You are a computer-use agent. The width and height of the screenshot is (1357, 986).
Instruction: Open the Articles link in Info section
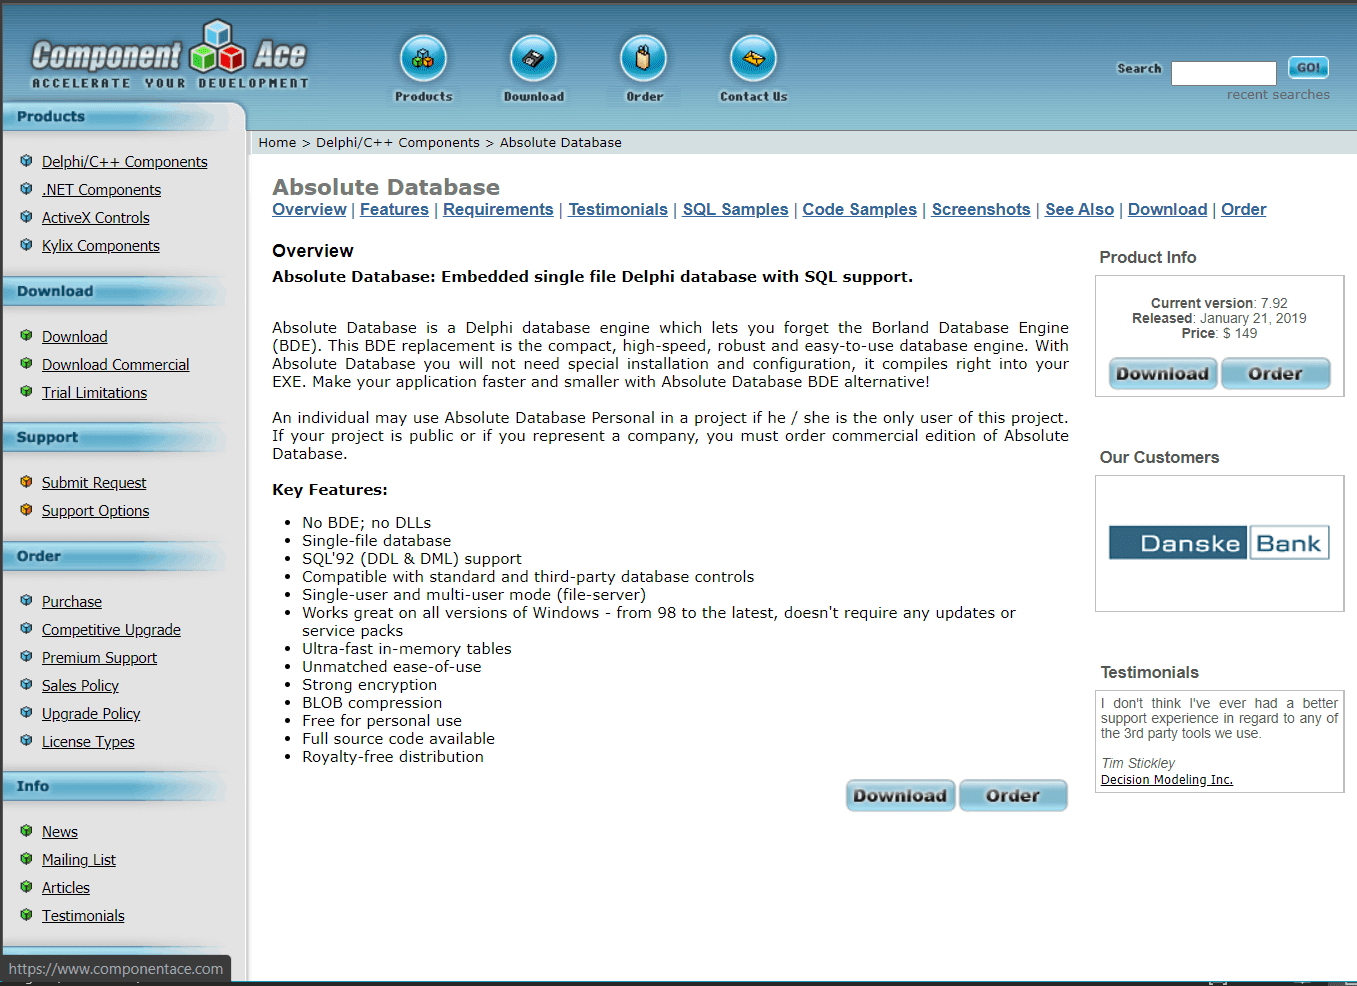coord(66,888)
